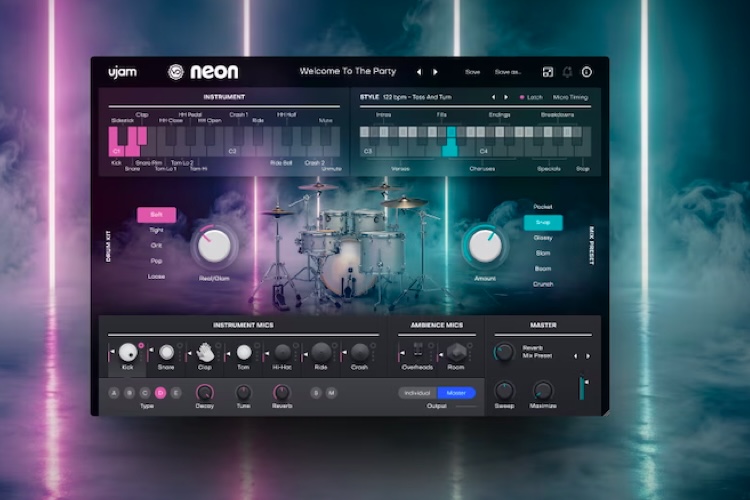
Task: Select the Ride mic channel icon
Action: (321, 353)
